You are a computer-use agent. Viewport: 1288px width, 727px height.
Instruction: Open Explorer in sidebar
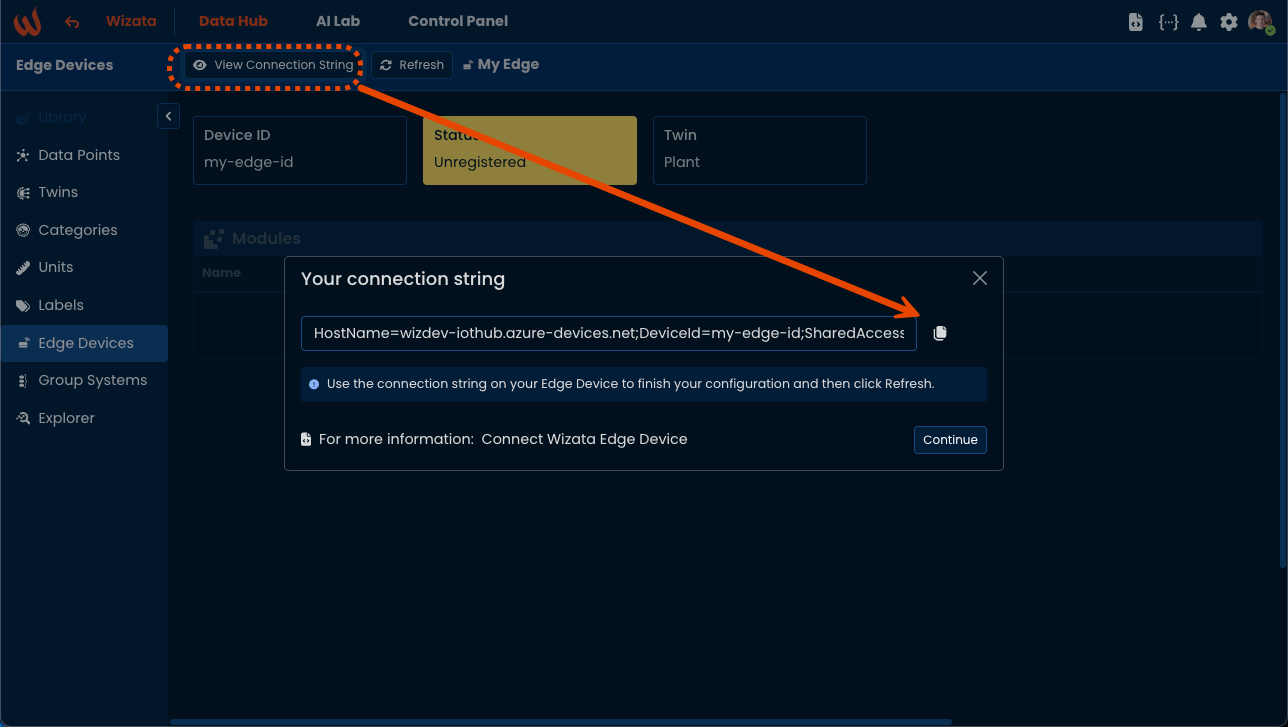coord(84,418)
